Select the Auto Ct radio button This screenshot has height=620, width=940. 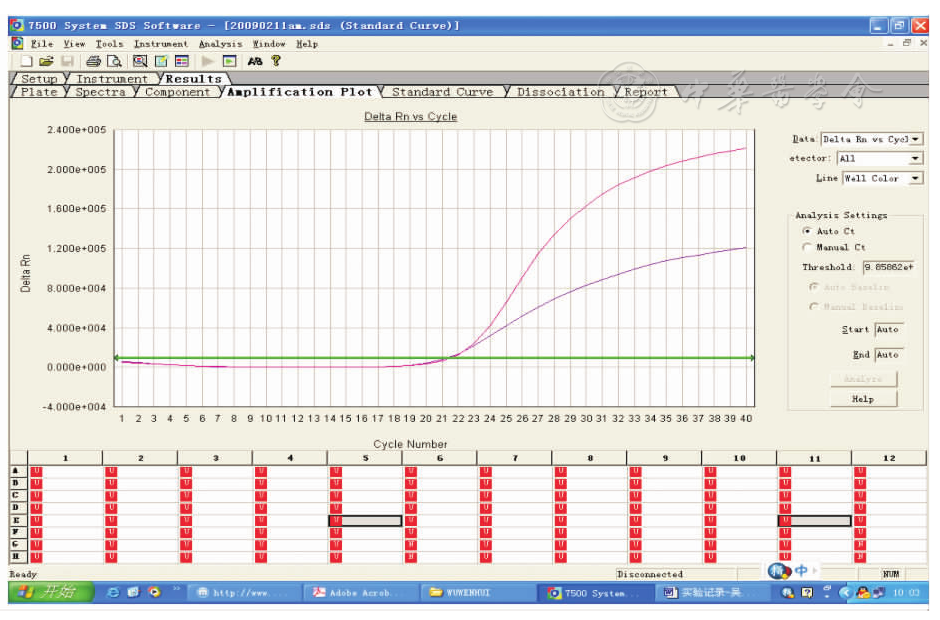pyautogui.click(x=807, y=231)
